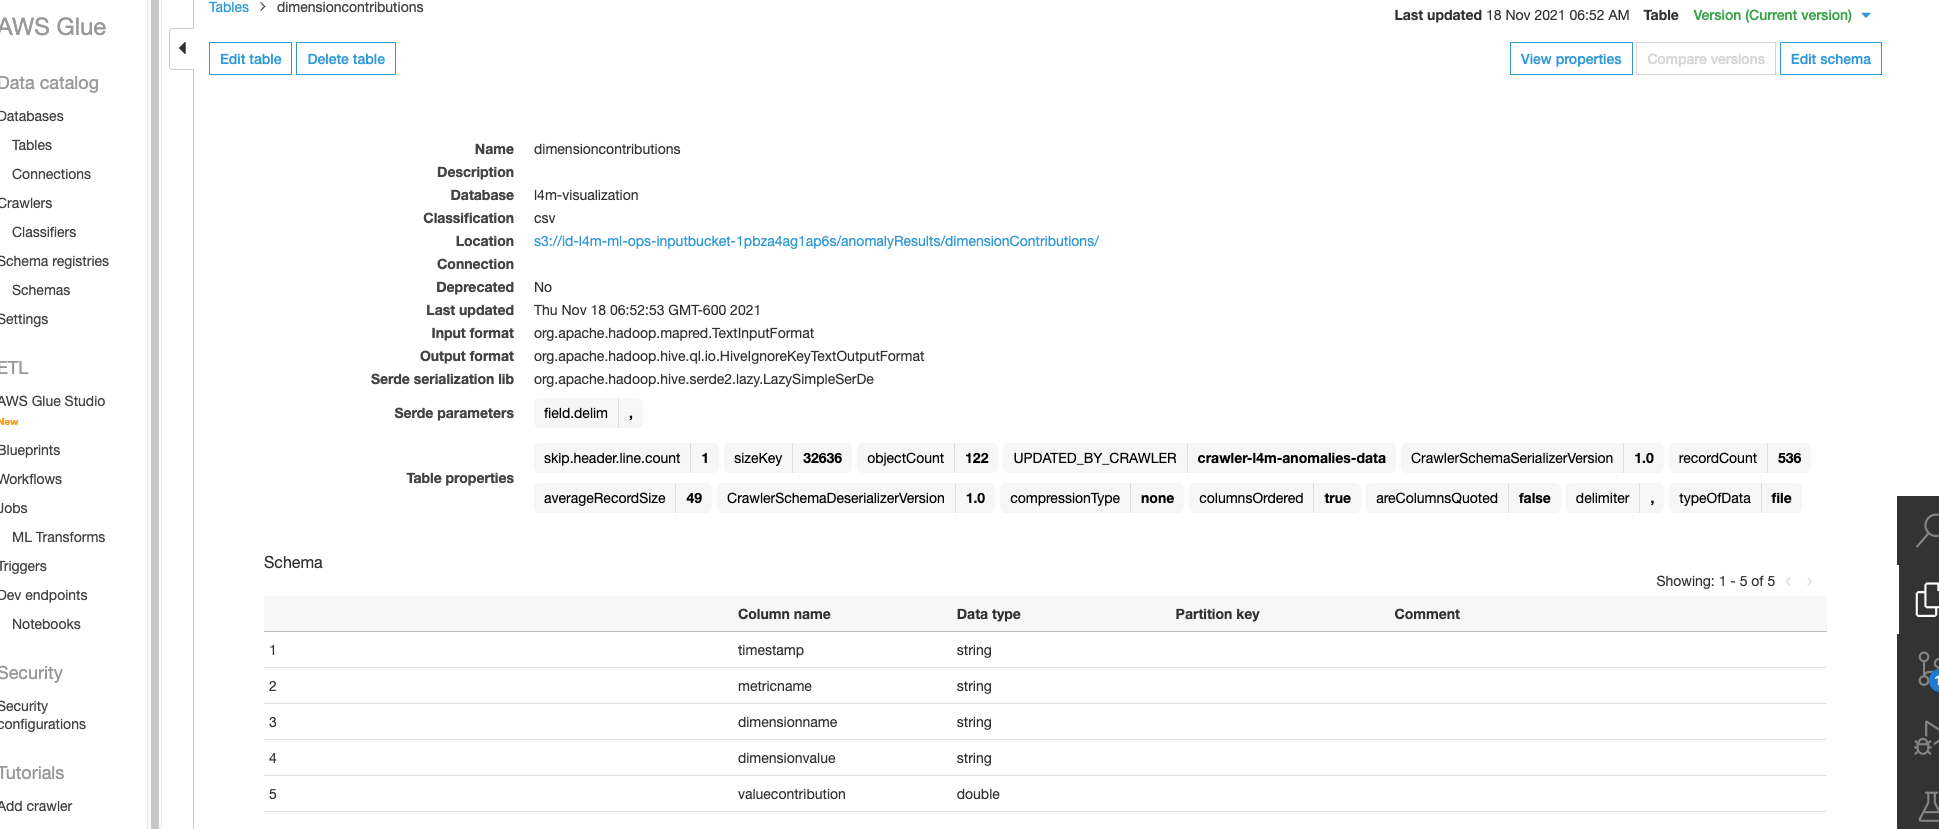Viewport: 1939px width, 829px height.
Task: Select the metricname column row
Action: coord(1045,686)
